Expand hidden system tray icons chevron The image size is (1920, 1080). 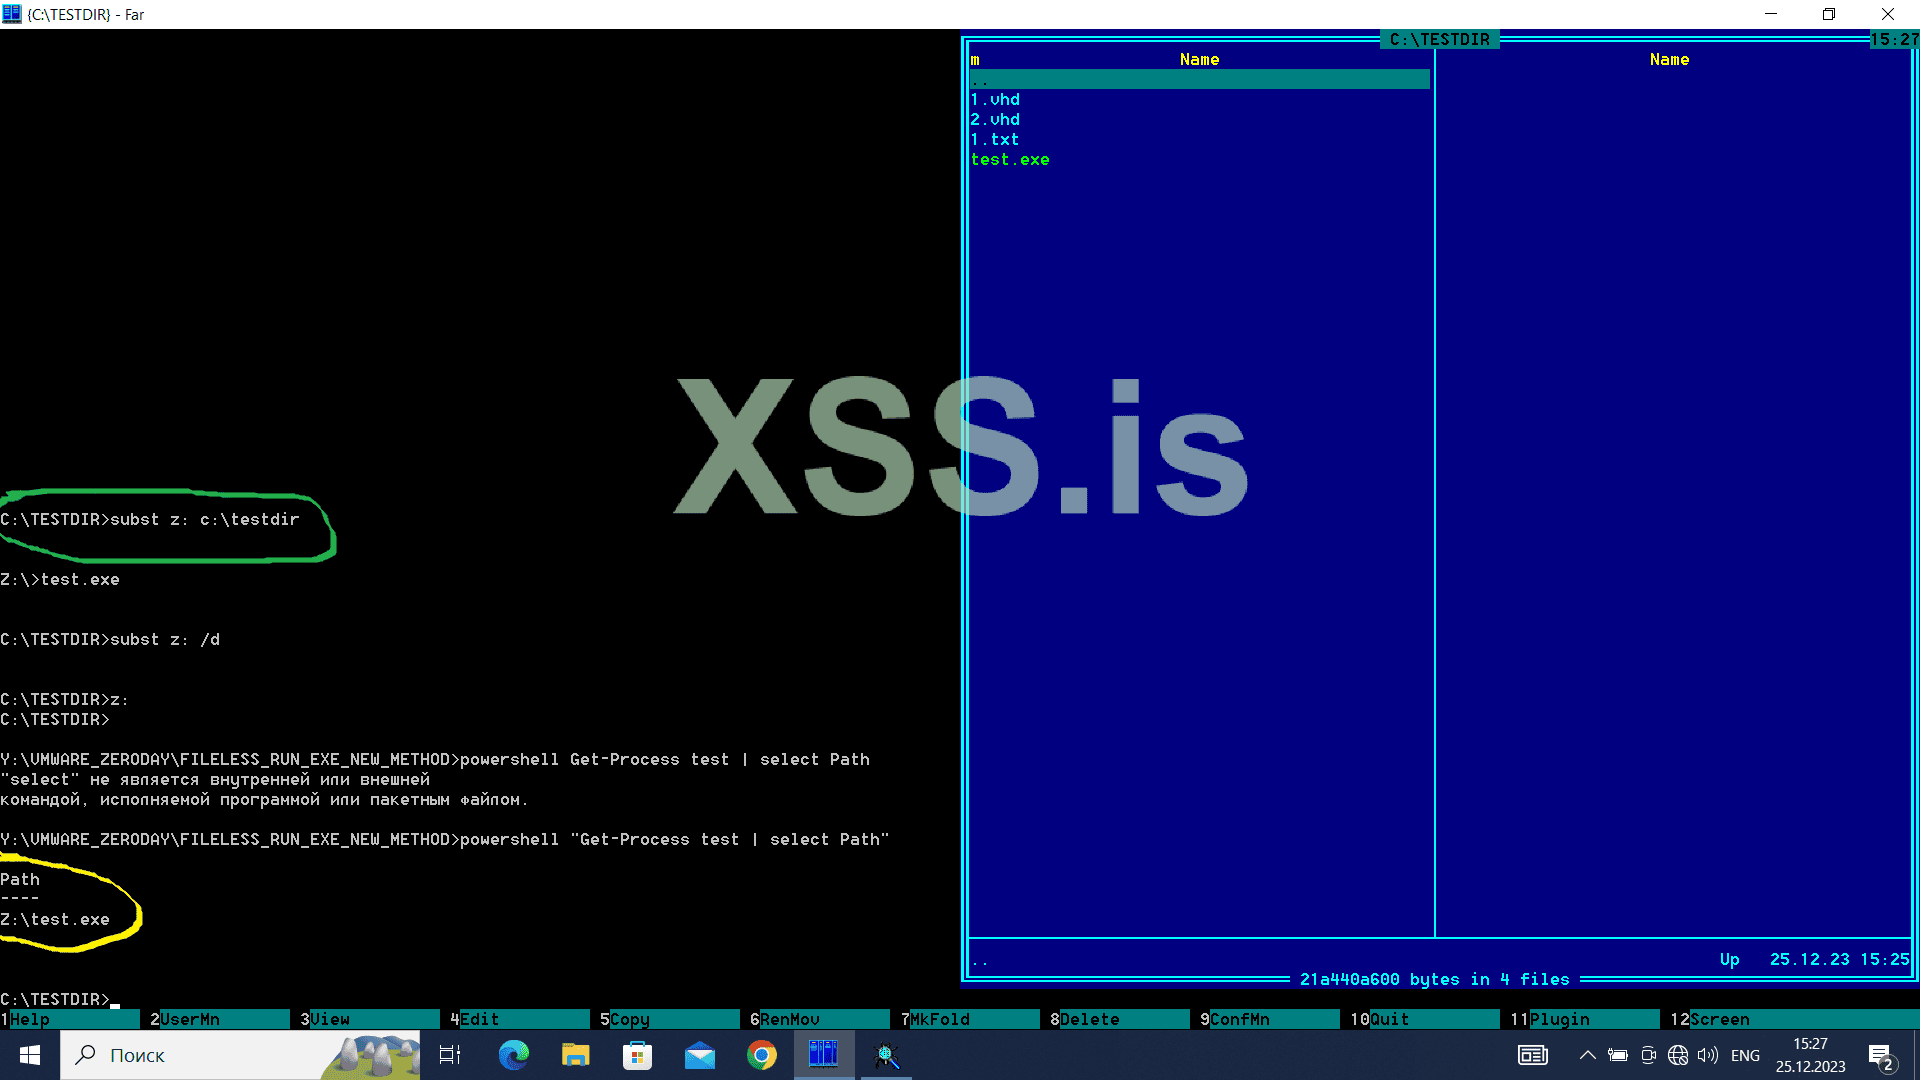pyautogui.click(x=1587, y=1055)
